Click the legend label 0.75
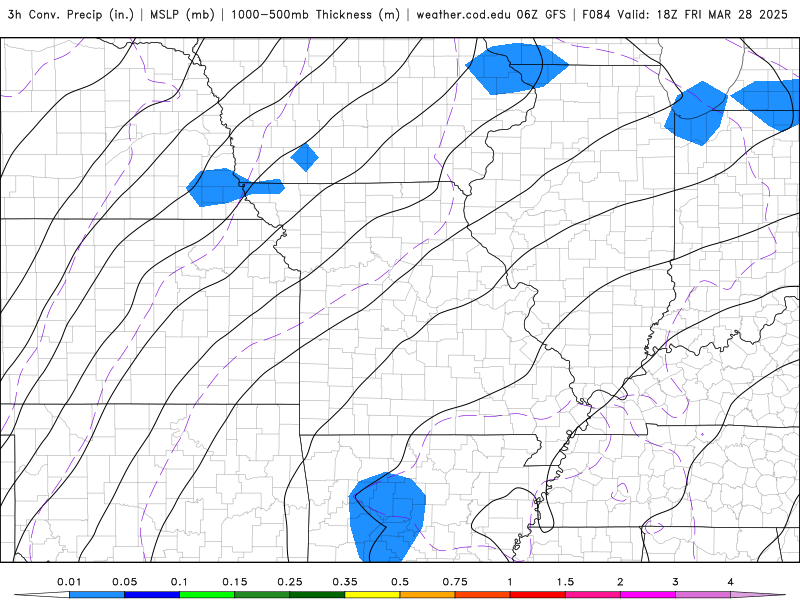800x600 pixels. [455, 582]
